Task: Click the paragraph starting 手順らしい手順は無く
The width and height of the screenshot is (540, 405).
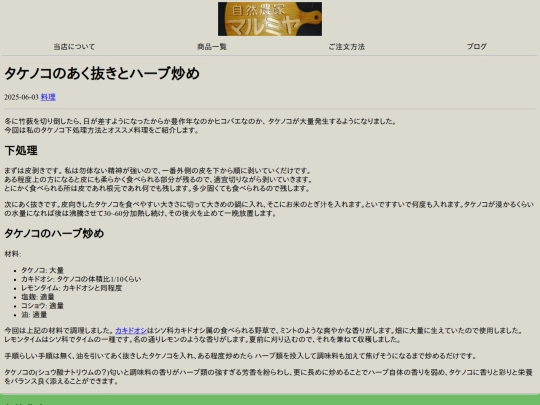Action: pos(240,356)
